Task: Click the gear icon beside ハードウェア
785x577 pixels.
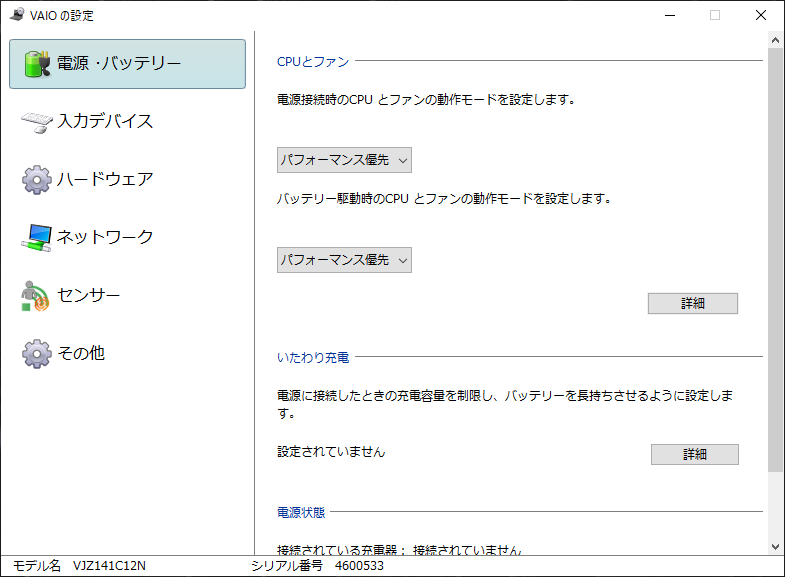Action: (x=37, y=180)
